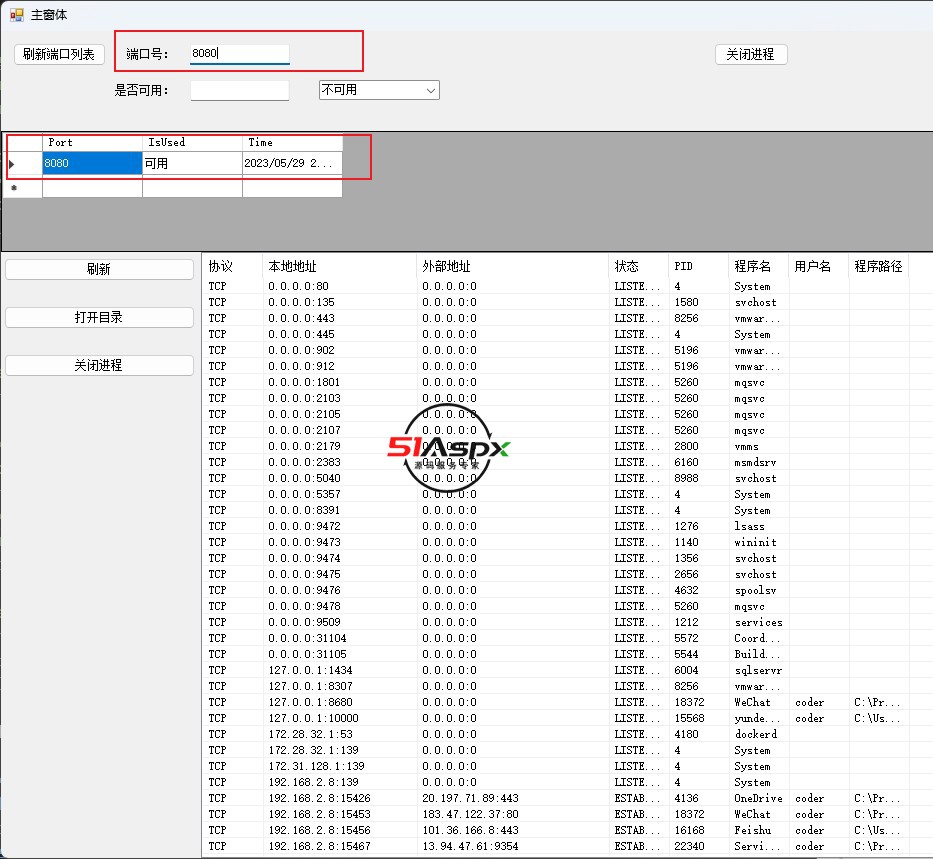Image resolution: width=933 pixels, height=859 pixels.
Task: Click the IsUsed column header
Action: pos(192,143)
